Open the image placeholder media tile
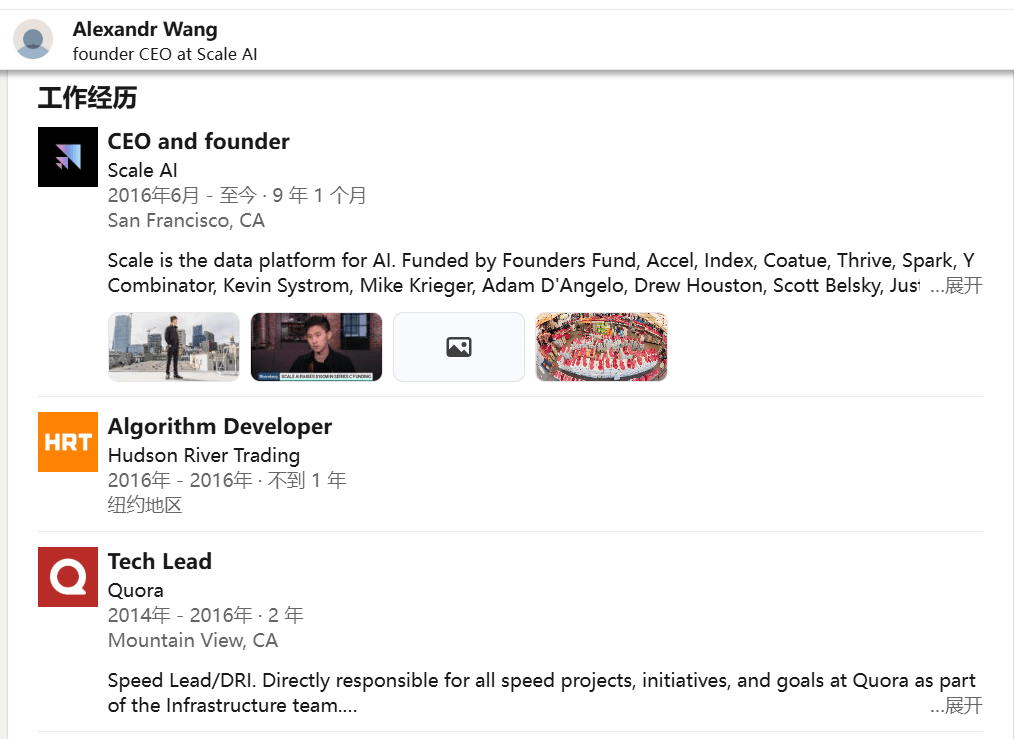Image resolution: width=1014 pixels, height=739 pixels. [x=459, y=347]
